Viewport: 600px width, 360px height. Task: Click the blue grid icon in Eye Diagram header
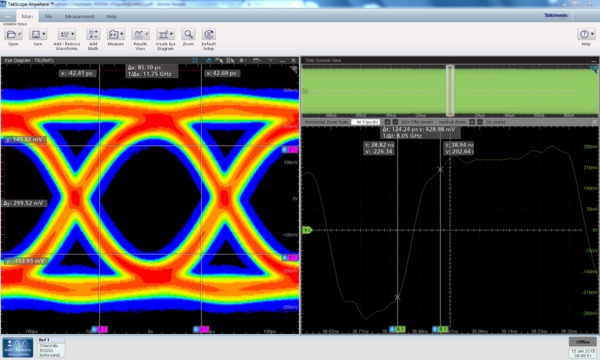pyautogui.click(x=195, y=60)
